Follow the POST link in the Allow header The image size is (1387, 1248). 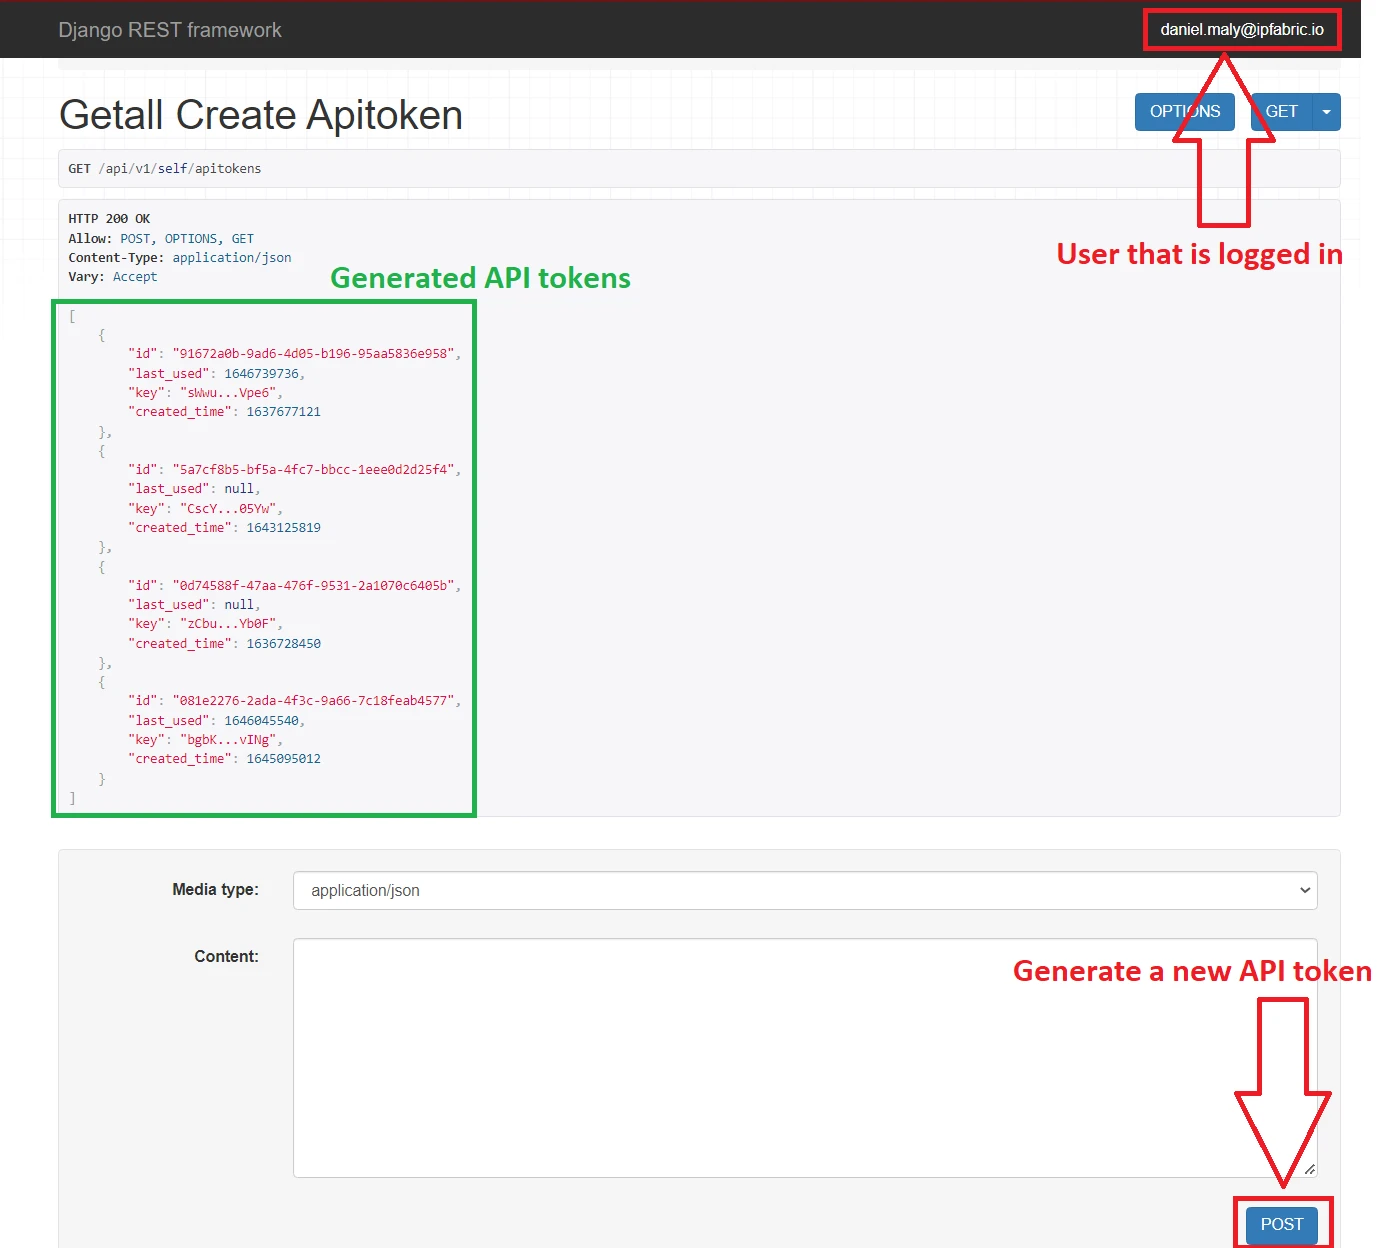(x=135, y=238)
